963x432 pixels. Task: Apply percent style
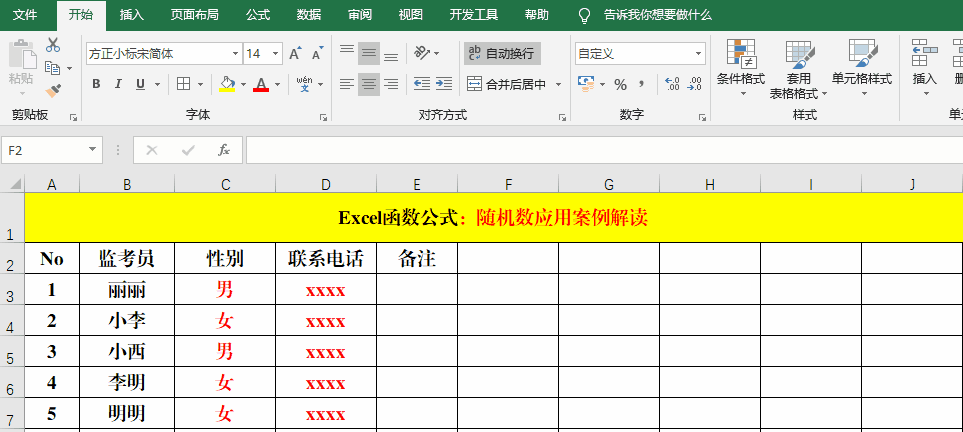point(620,84)
